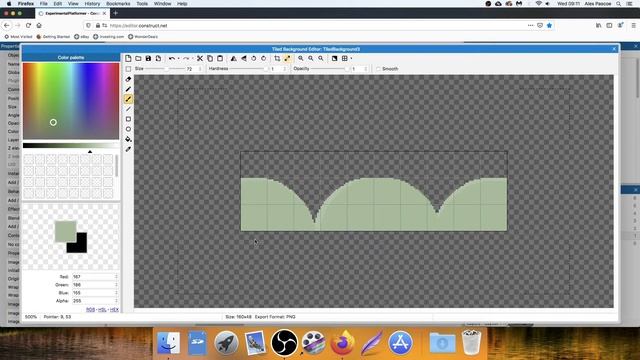Open the Edit menu in menu bar
640x360 pixels.
(58, 4)
